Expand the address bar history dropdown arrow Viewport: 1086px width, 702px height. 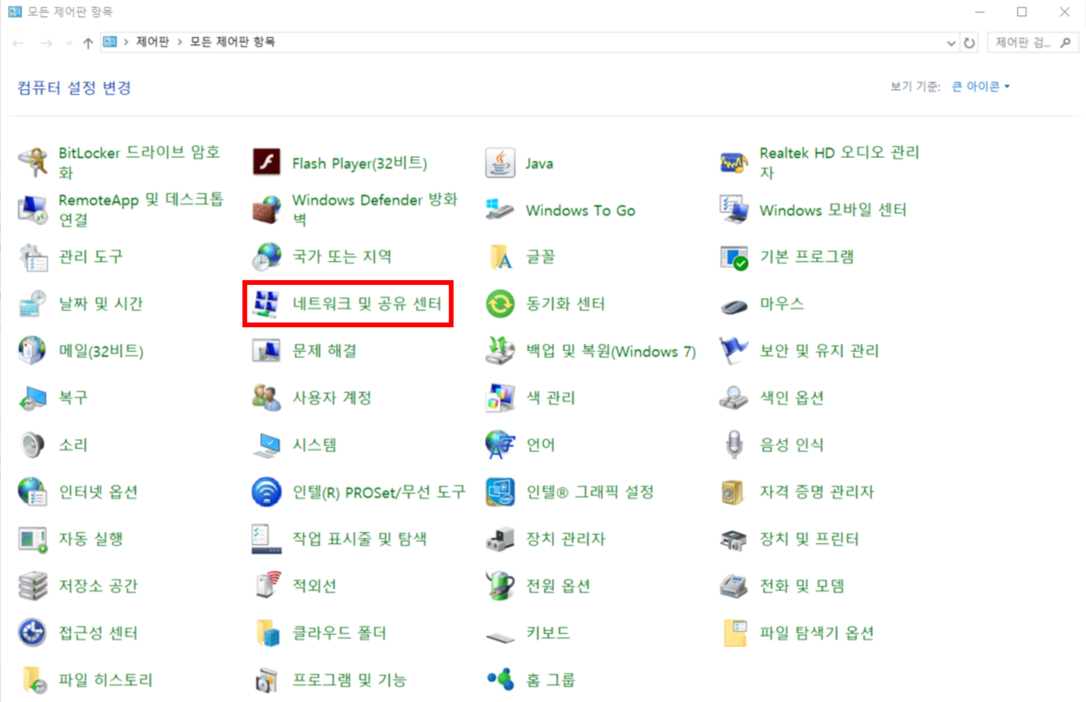(x=951, y=43)
